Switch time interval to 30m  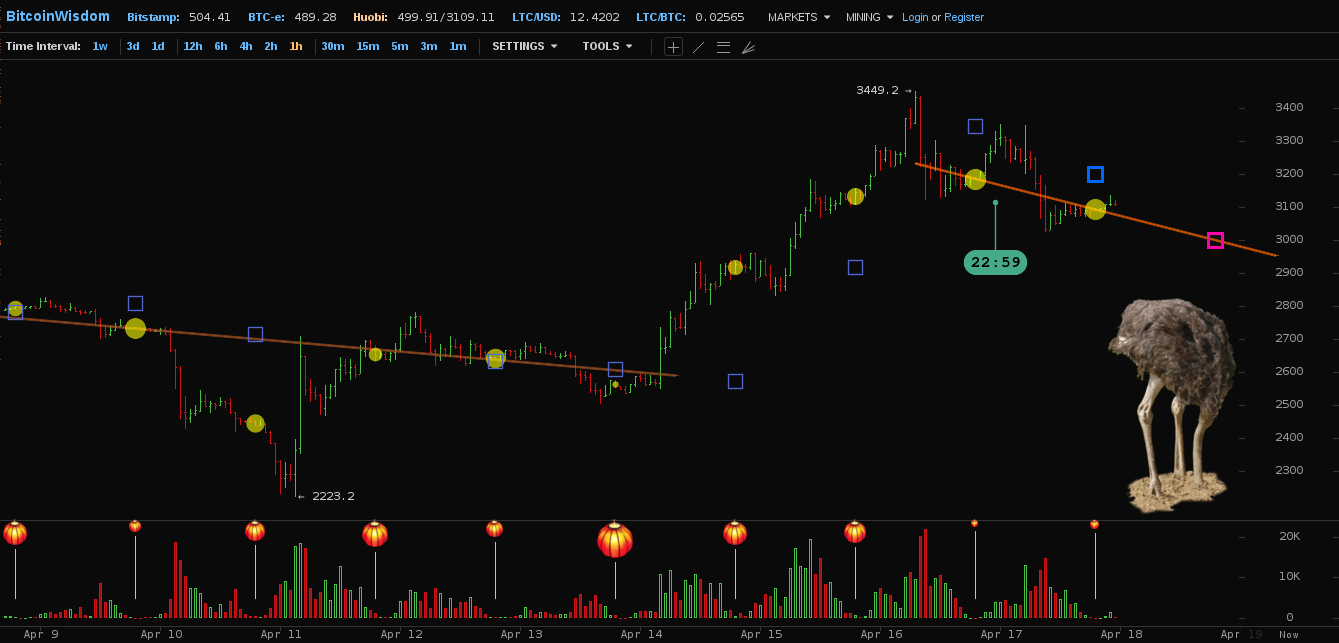coord(332,46)
